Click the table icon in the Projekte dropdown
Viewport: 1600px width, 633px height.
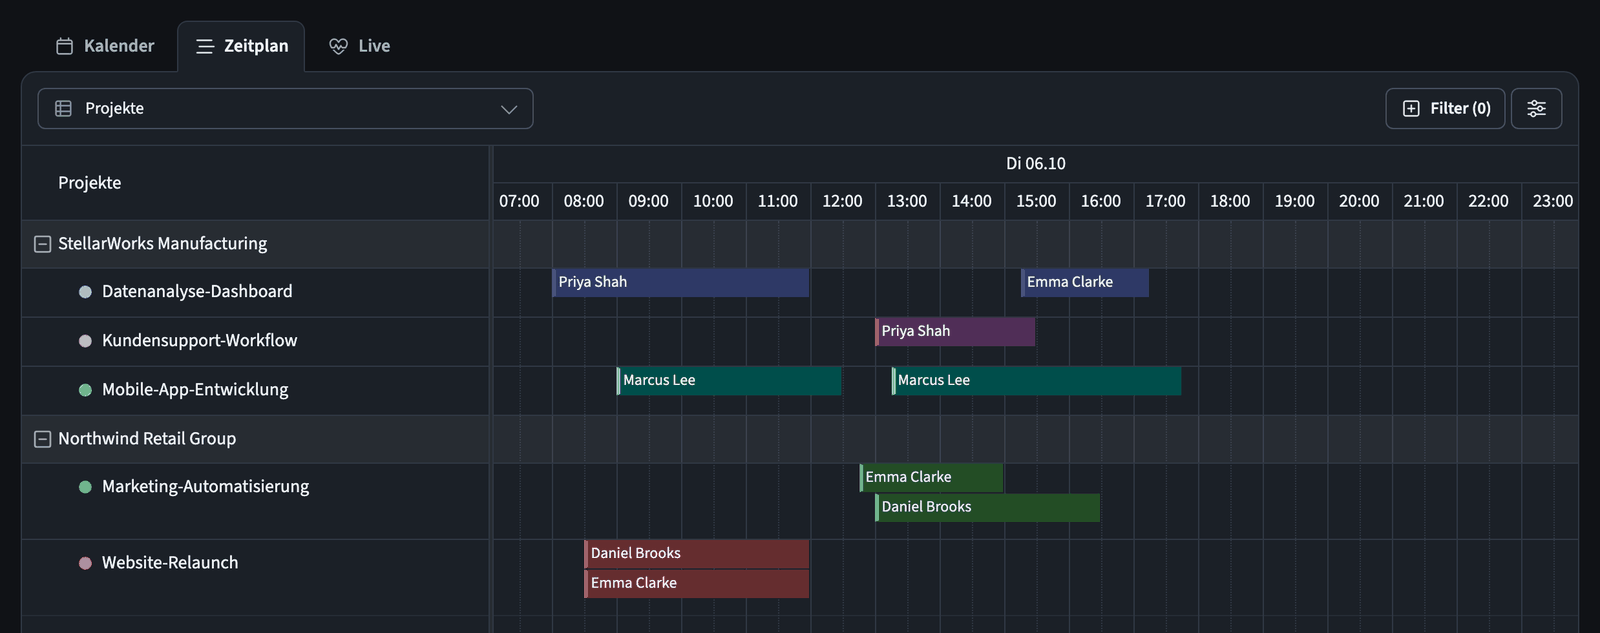[63, 108]
